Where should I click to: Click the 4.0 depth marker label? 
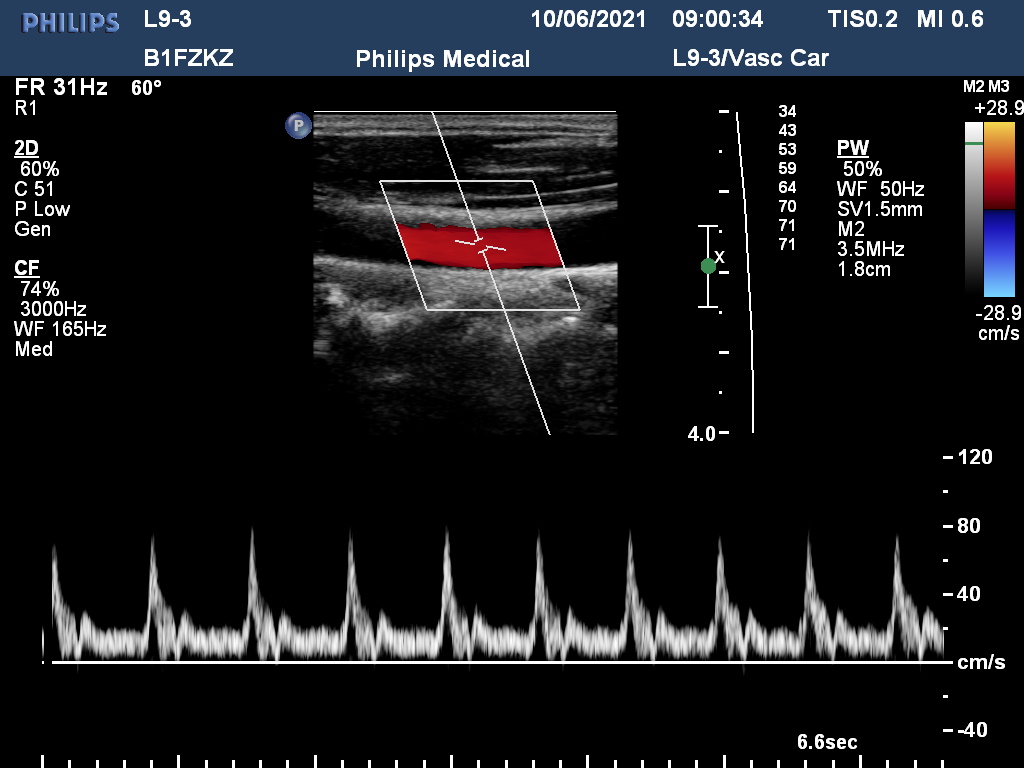click(701, 434)
